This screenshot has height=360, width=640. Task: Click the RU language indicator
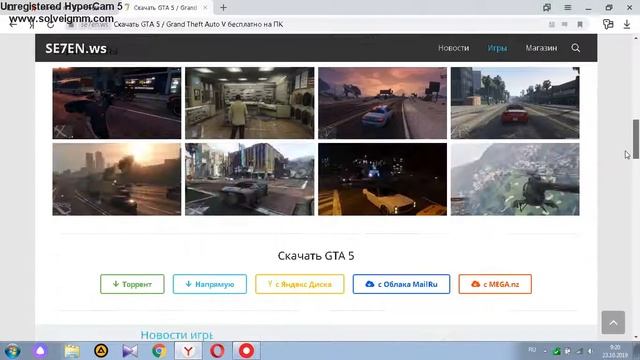tap(532, 350)
